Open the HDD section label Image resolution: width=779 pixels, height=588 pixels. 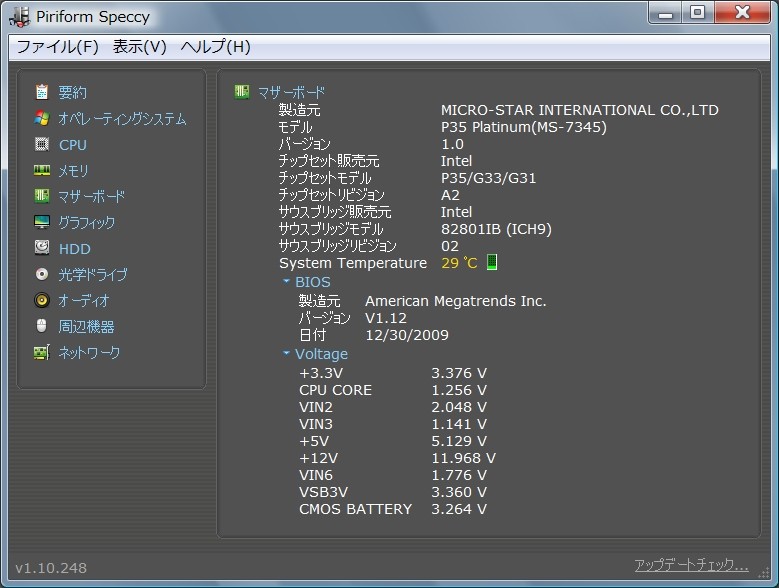[75, 249]
